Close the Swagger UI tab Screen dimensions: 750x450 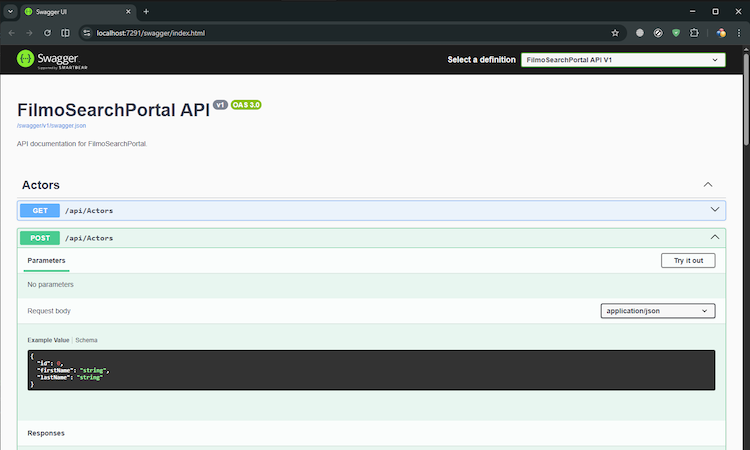tap(128, 11)
